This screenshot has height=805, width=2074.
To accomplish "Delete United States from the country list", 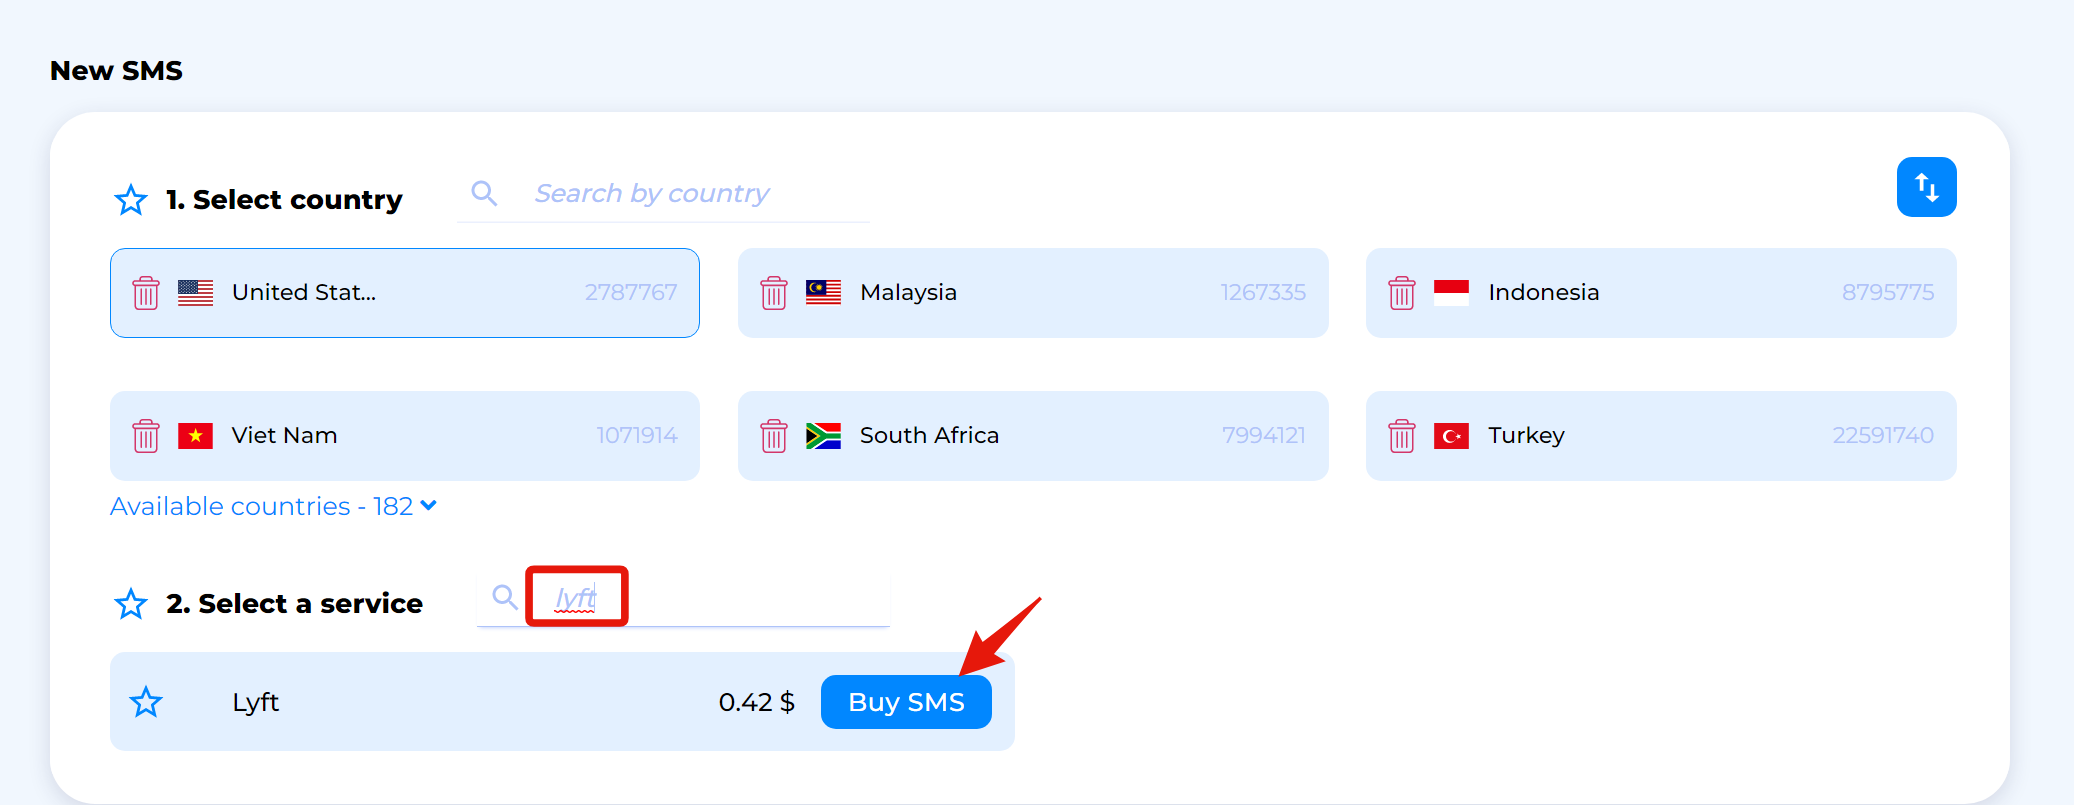I will pos(146,293).
